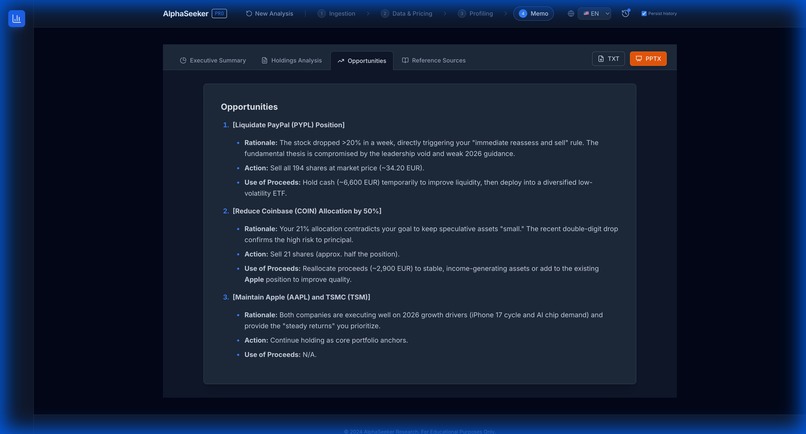Click the Coinbase rationale about 21% allocation
Viewport: 806px width, 434px height.
pyautogui.click(x=431, y=234)
